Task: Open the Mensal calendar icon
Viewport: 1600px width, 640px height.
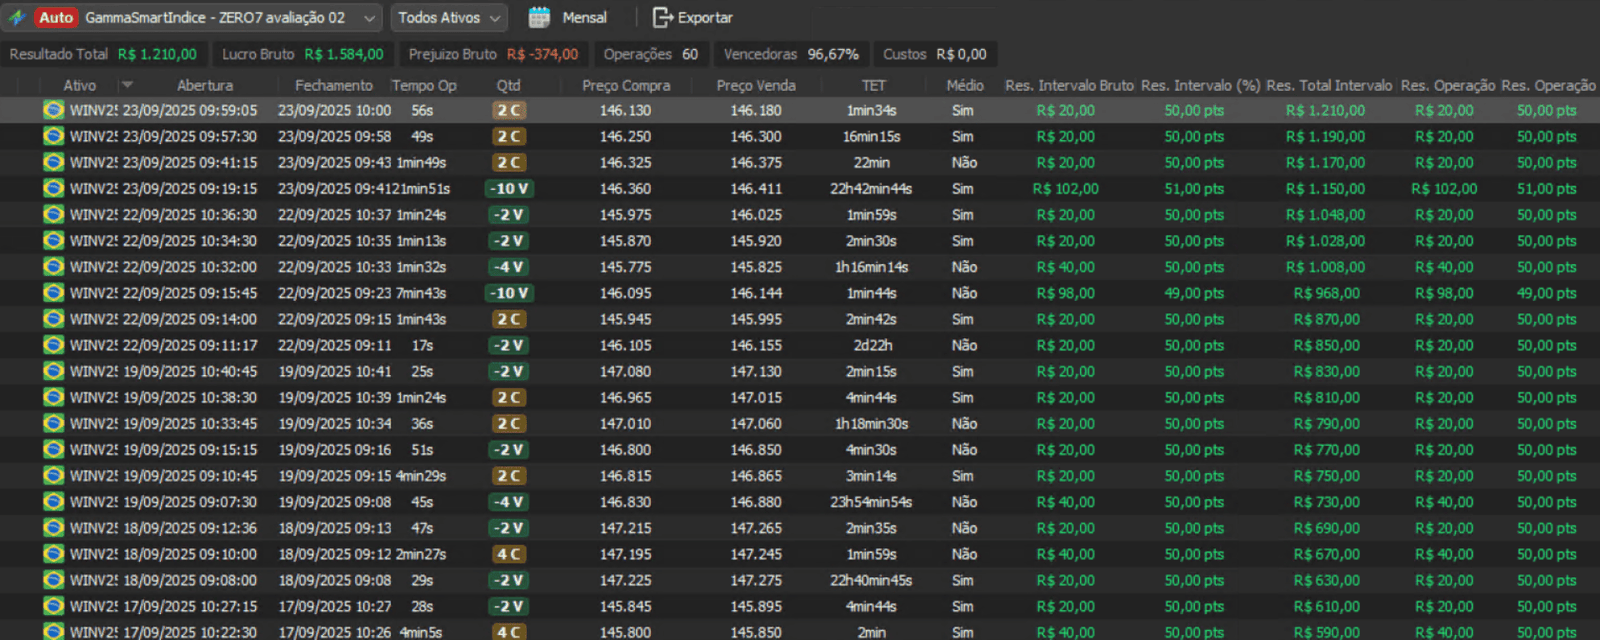Action: pyautogui.click(x=539, y=17)
